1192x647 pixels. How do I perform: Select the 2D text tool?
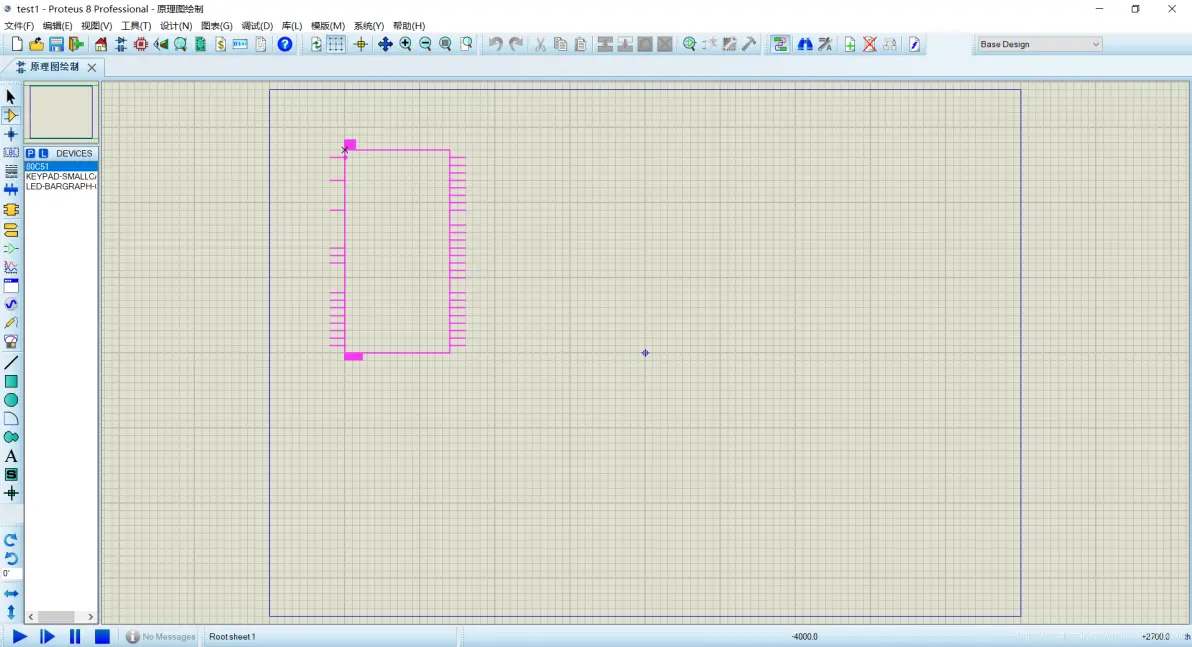click(11, 456)
